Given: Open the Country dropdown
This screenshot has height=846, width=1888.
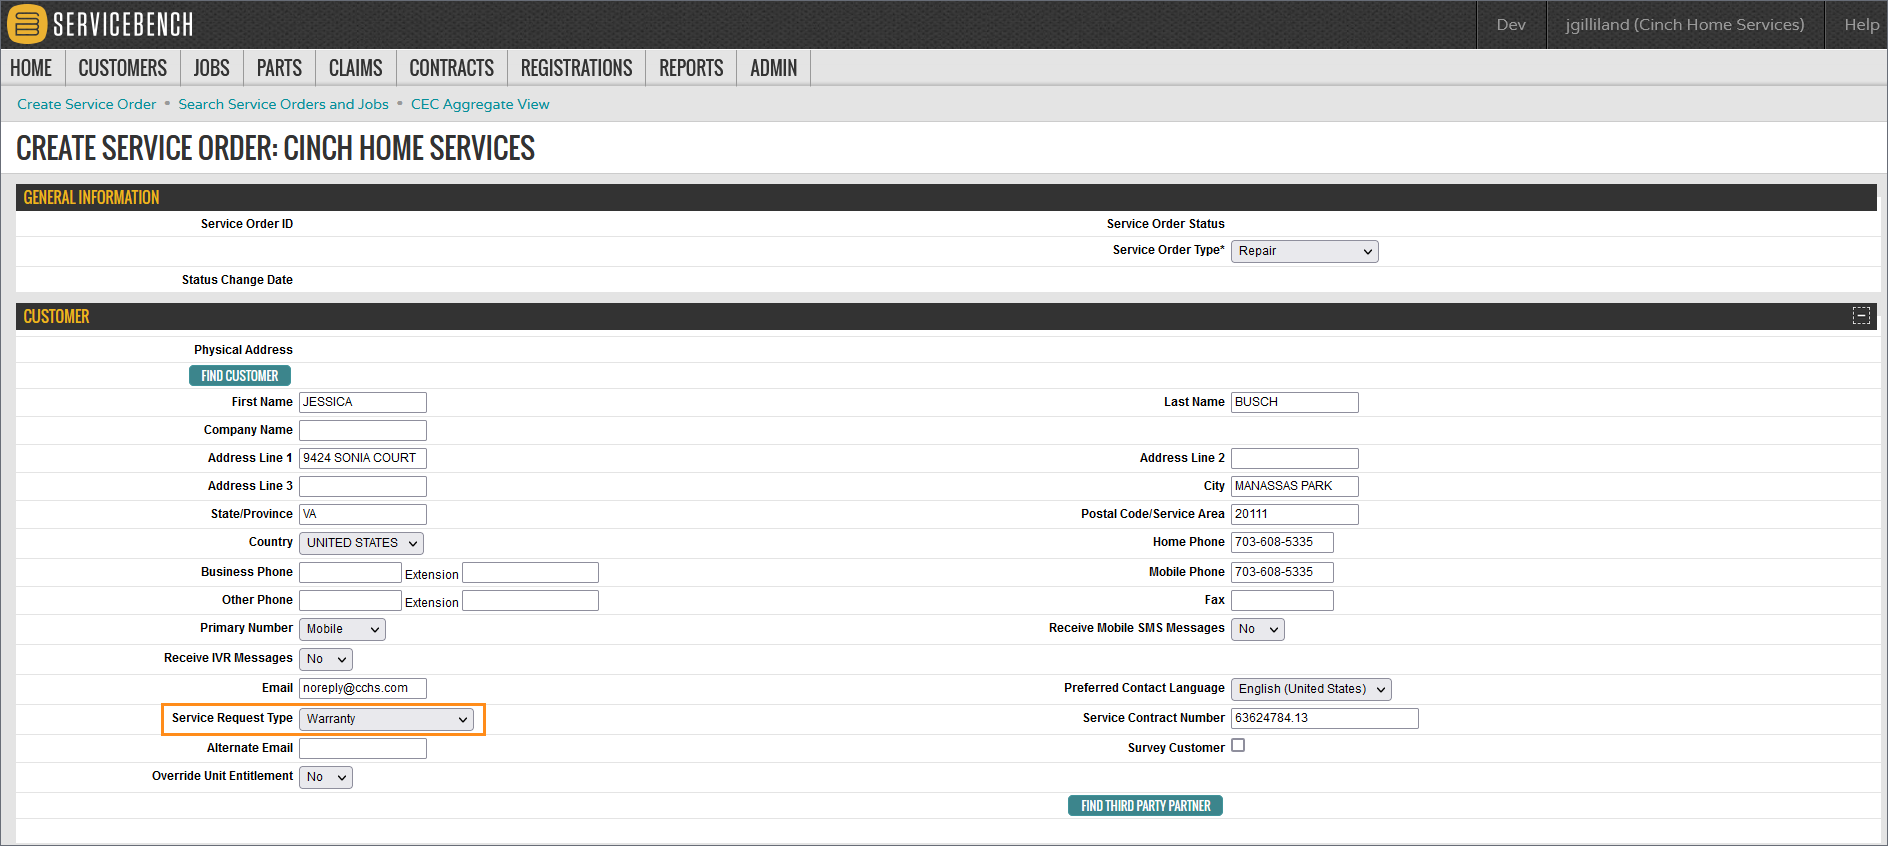Looking at the screenshot, I should (361, 543).
